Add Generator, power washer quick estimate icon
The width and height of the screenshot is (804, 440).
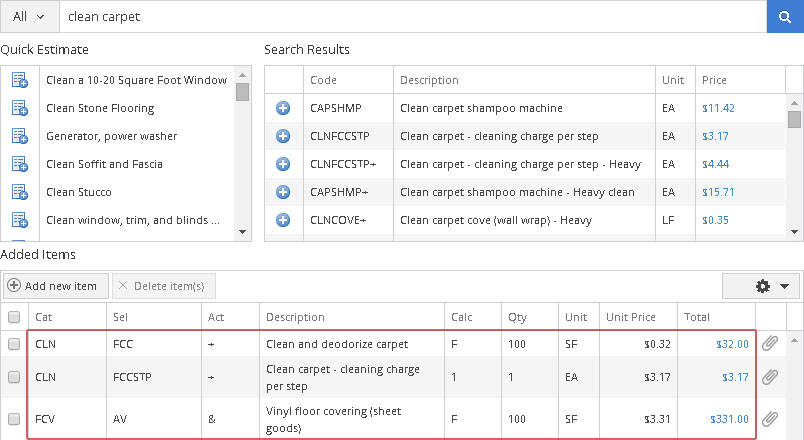click(19, 136)
